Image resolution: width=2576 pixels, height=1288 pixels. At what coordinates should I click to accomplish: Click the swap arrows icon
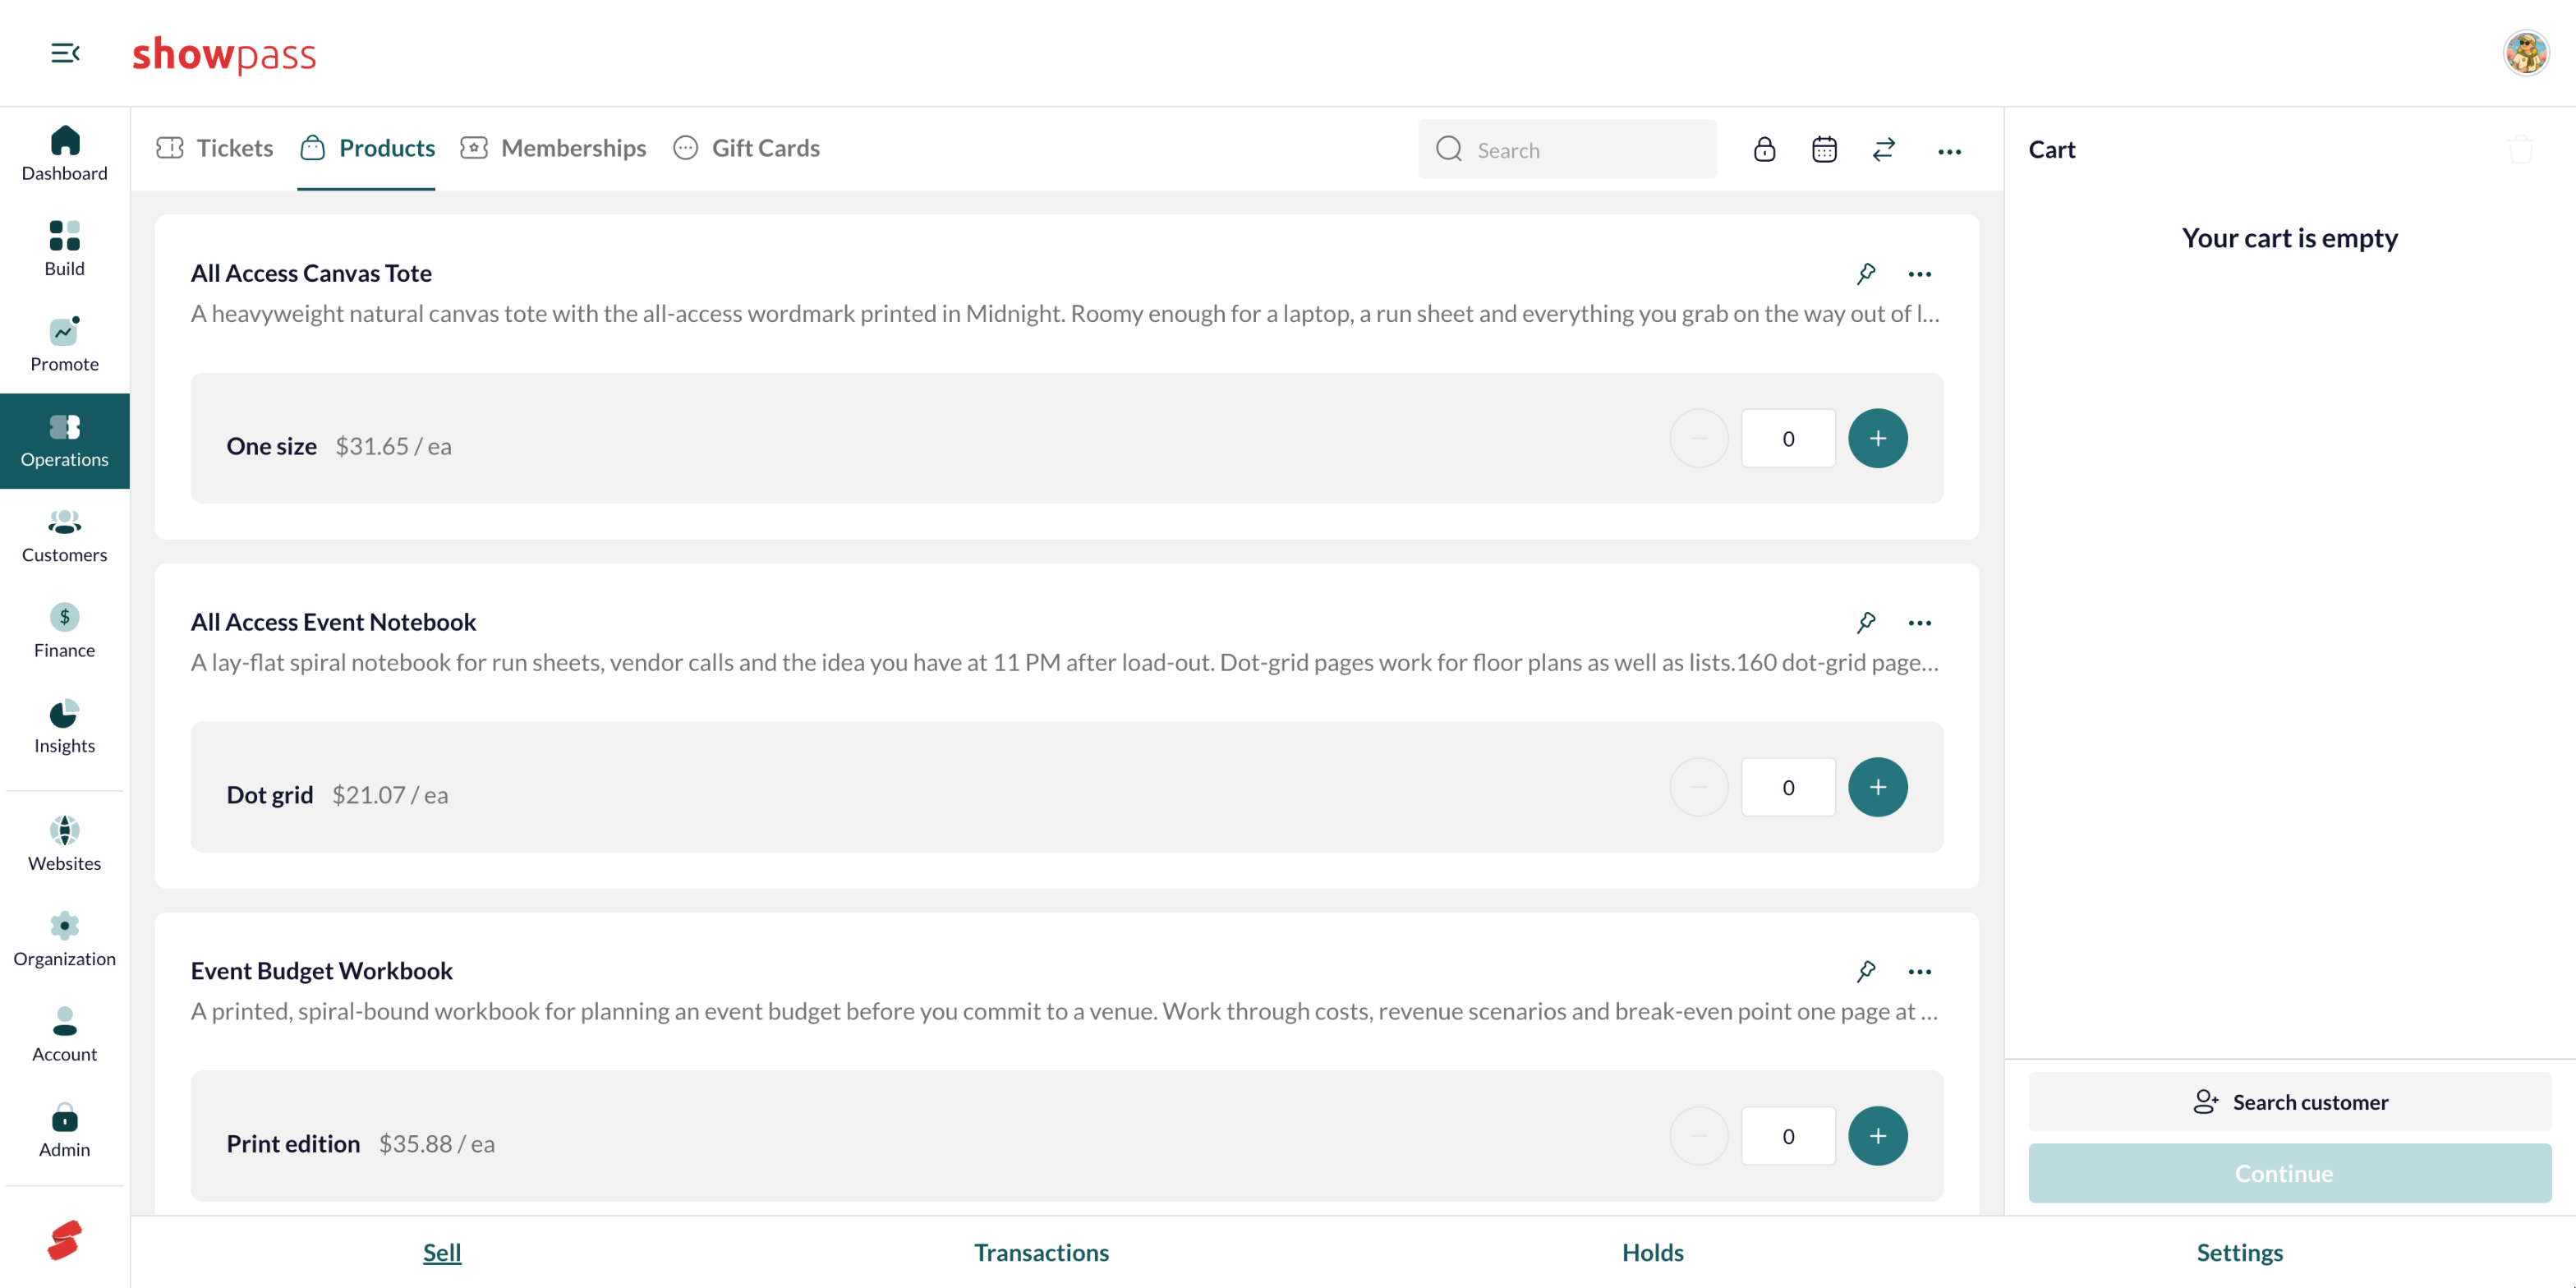[x=1884, y=149]
